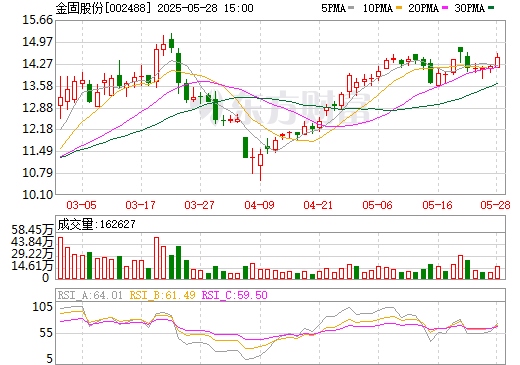Click the date label 04-09
The height and width of the screenshot is (365, 520).
pos(259,205)
